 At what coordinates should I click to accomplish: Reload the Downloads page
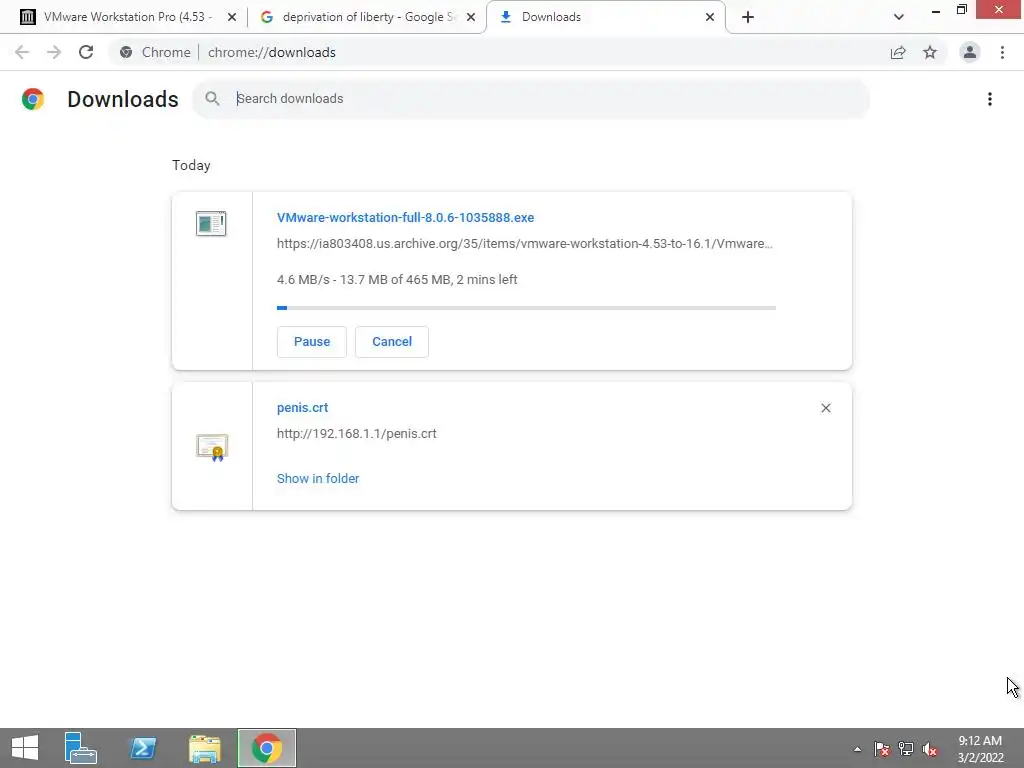(86, 52)
